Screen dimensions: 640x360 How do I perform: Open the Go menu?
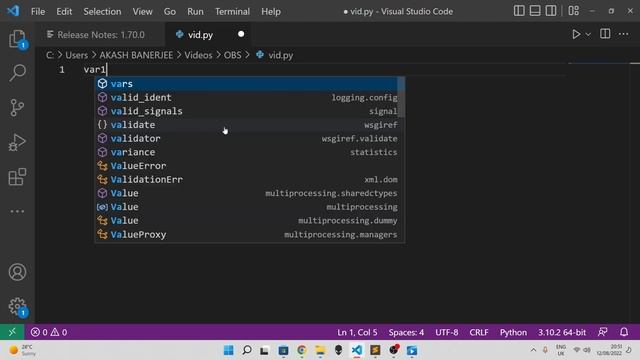[x=170, y=11]
